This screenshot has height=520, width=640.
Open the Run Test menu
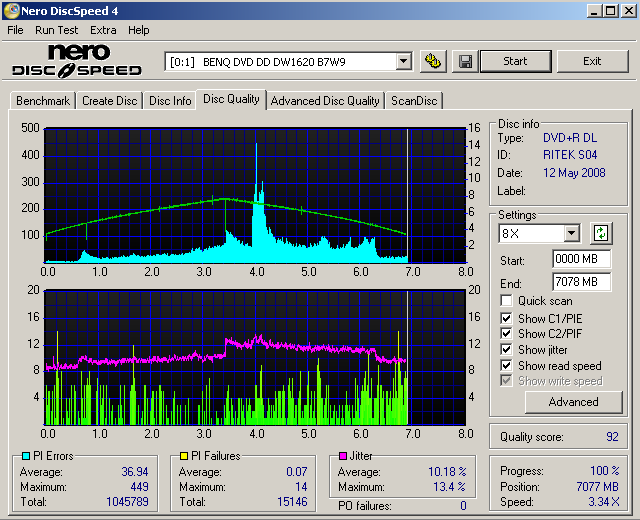pos(56,30)
